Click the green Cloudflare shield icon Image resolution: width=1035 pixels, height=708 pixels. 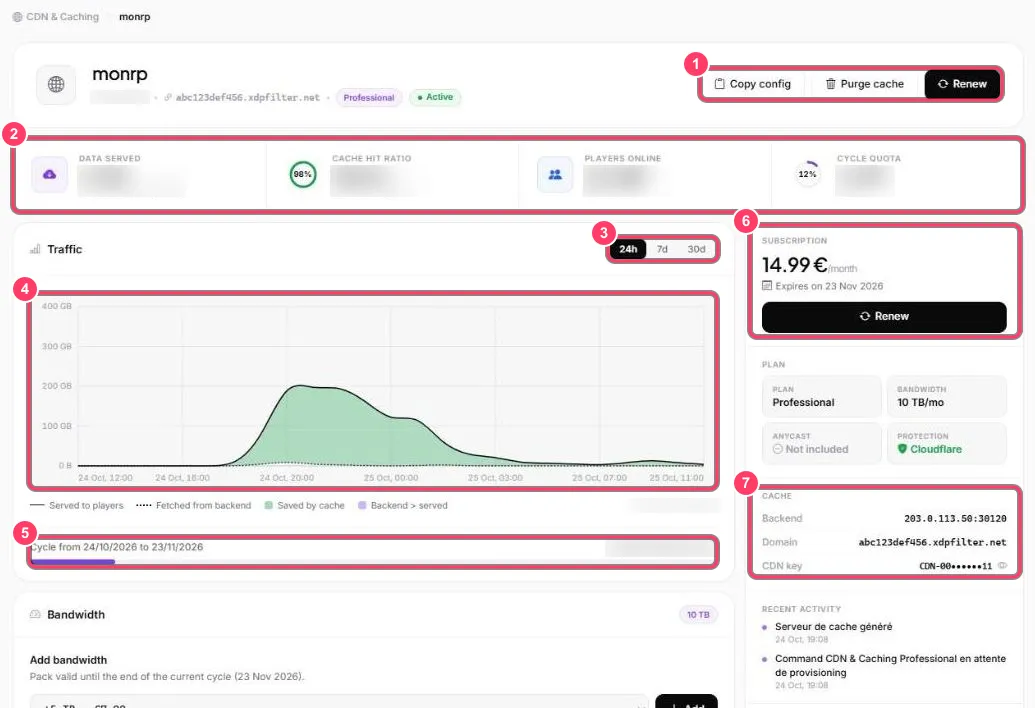point(902,449)
